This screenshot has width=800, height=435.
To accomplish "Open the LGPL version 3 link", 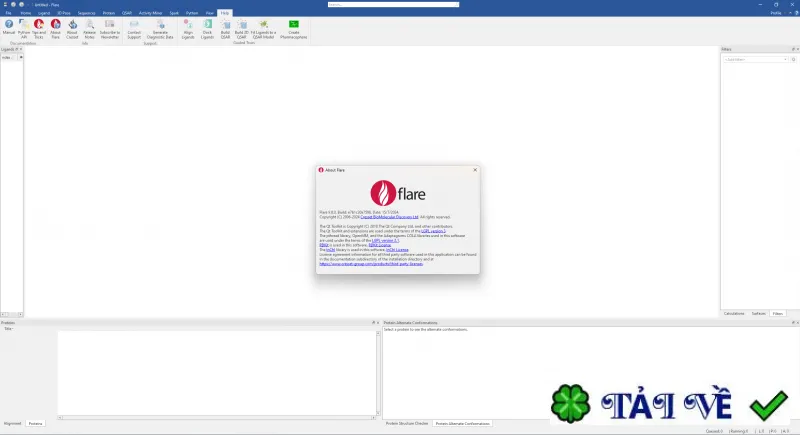I will point(433,231).
